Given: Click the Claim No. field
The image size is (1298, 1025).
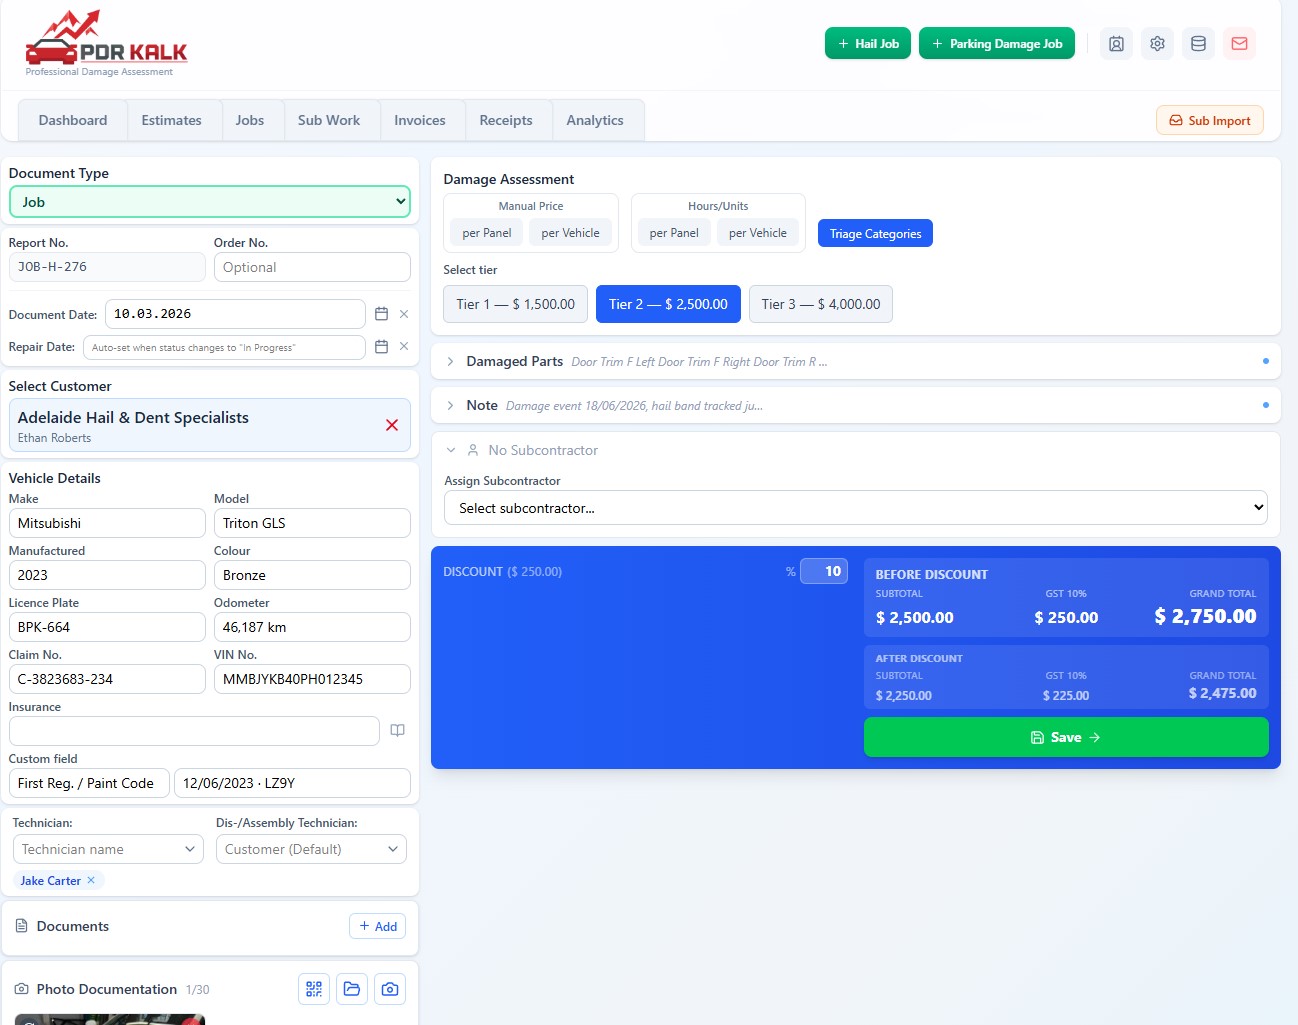Looking at the screenshot, I should pyautogui.click(x=107, y=679).
